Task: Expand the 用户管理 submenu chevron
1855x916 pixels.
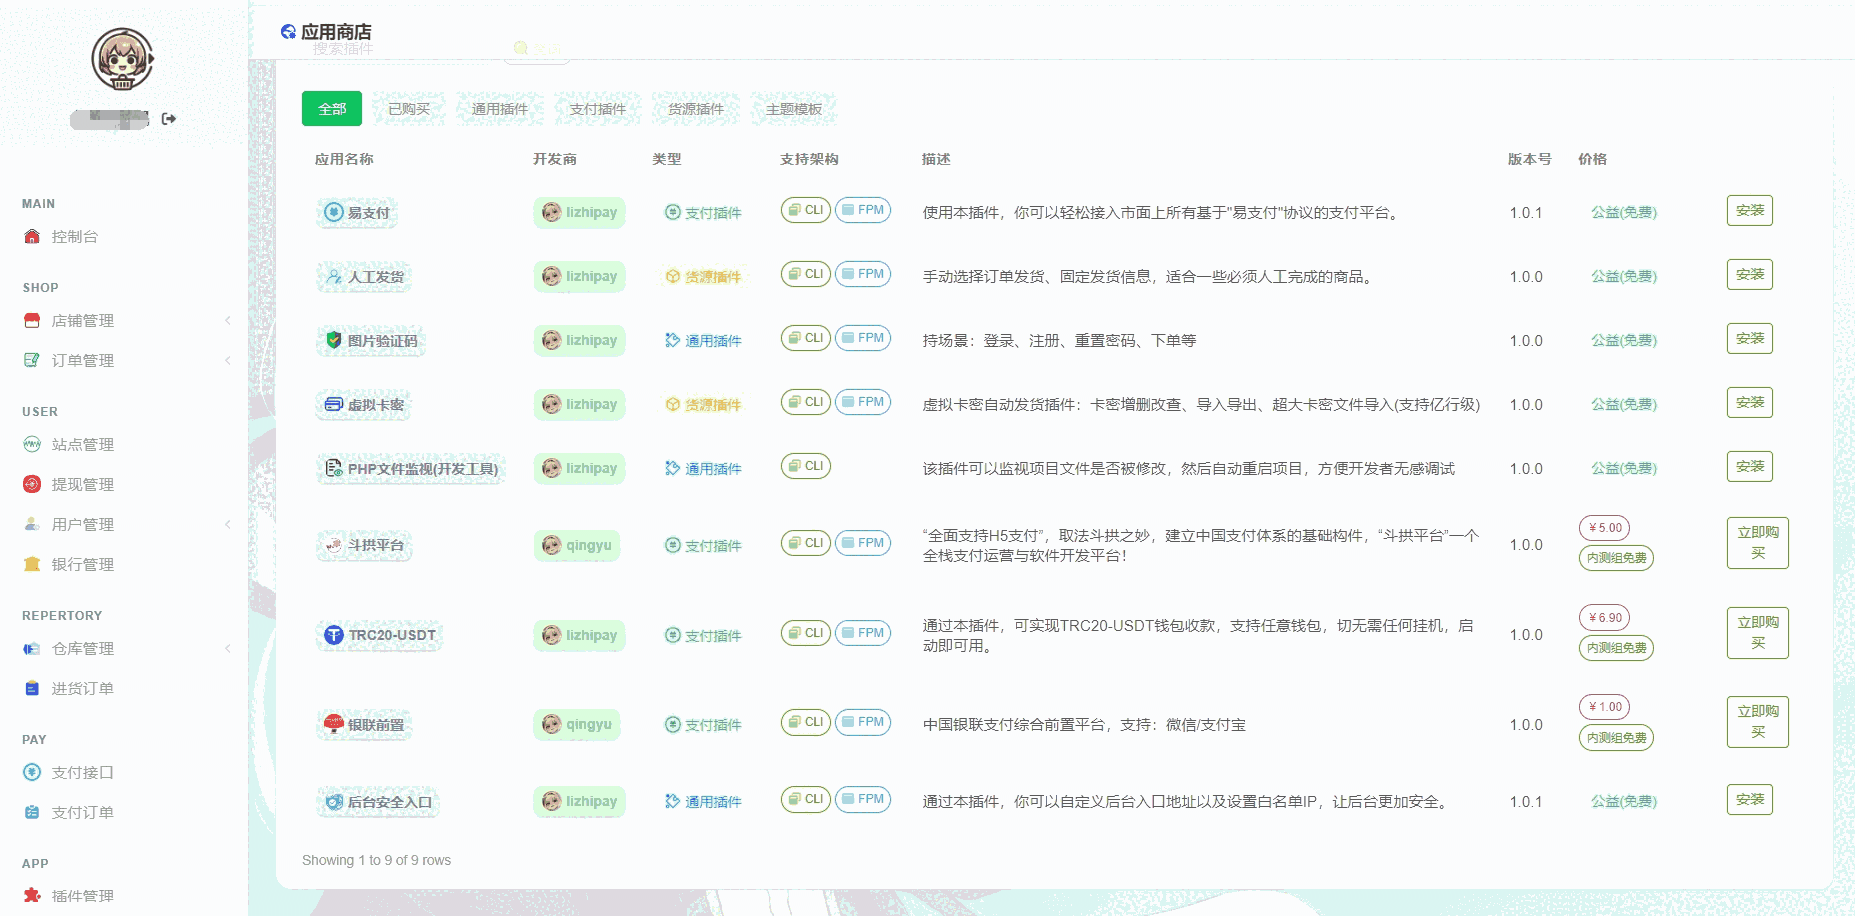Action: tap(228, 525)
